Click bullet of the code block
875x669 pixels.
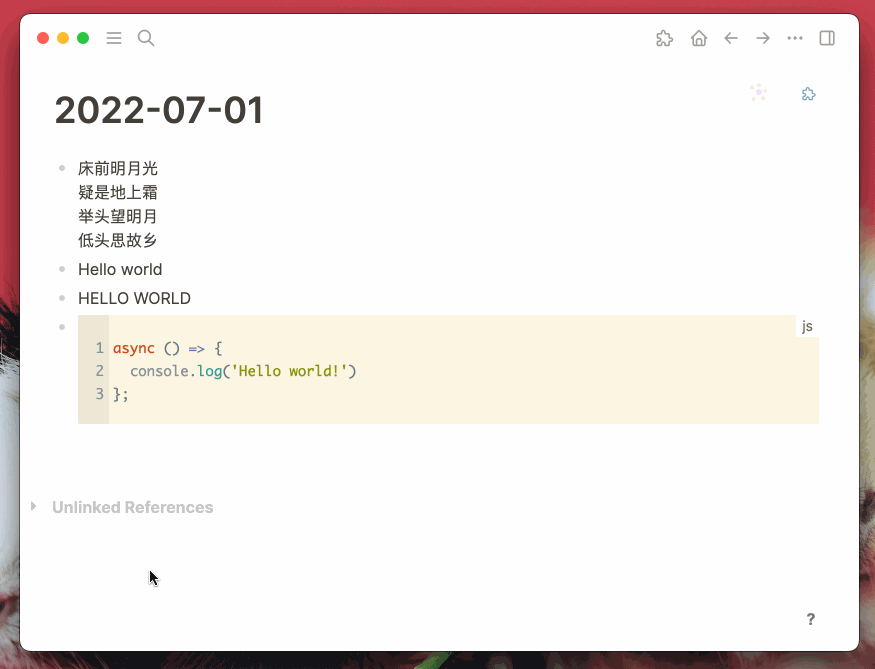pos(62,327)
